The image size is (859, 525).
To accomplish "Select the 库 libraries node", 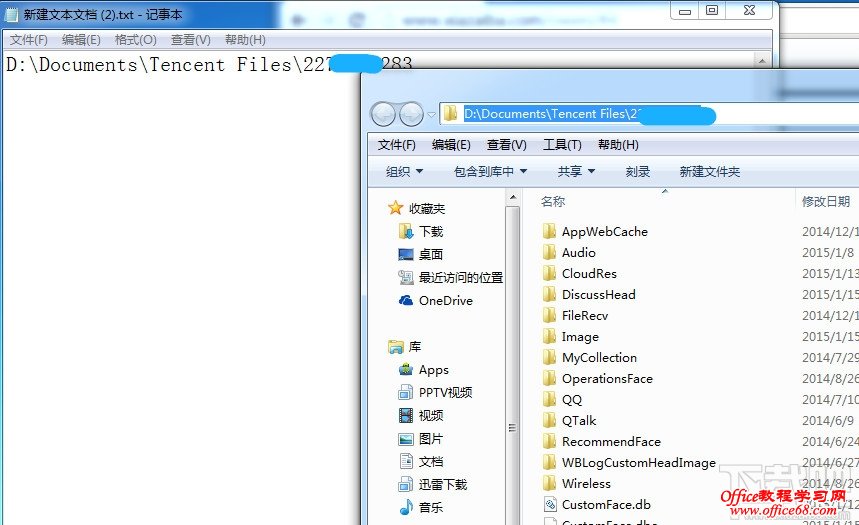I will [415, 346].
